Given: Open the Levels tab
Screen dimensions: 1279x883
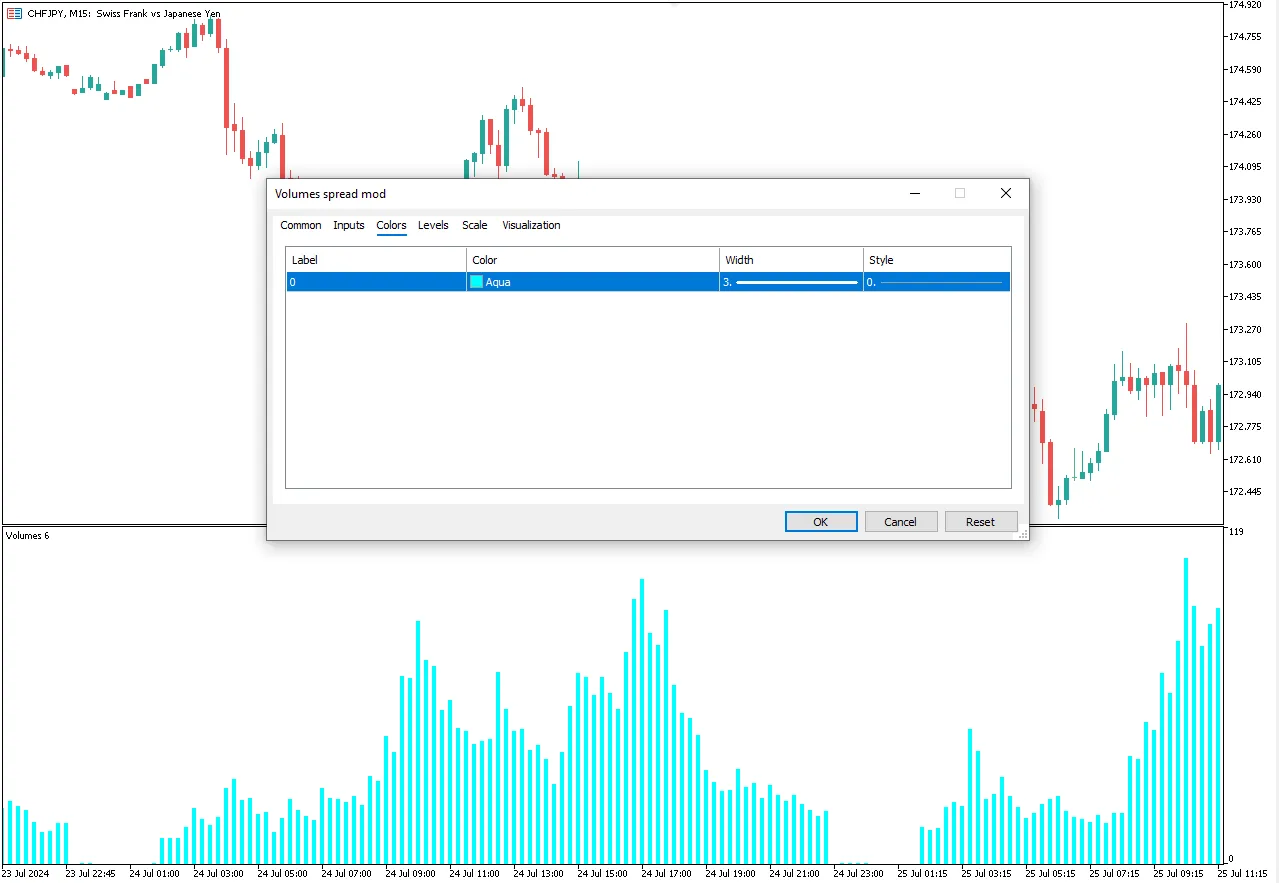Looking at the screenshot, I should pyautogui.click(x=433, y=225).
